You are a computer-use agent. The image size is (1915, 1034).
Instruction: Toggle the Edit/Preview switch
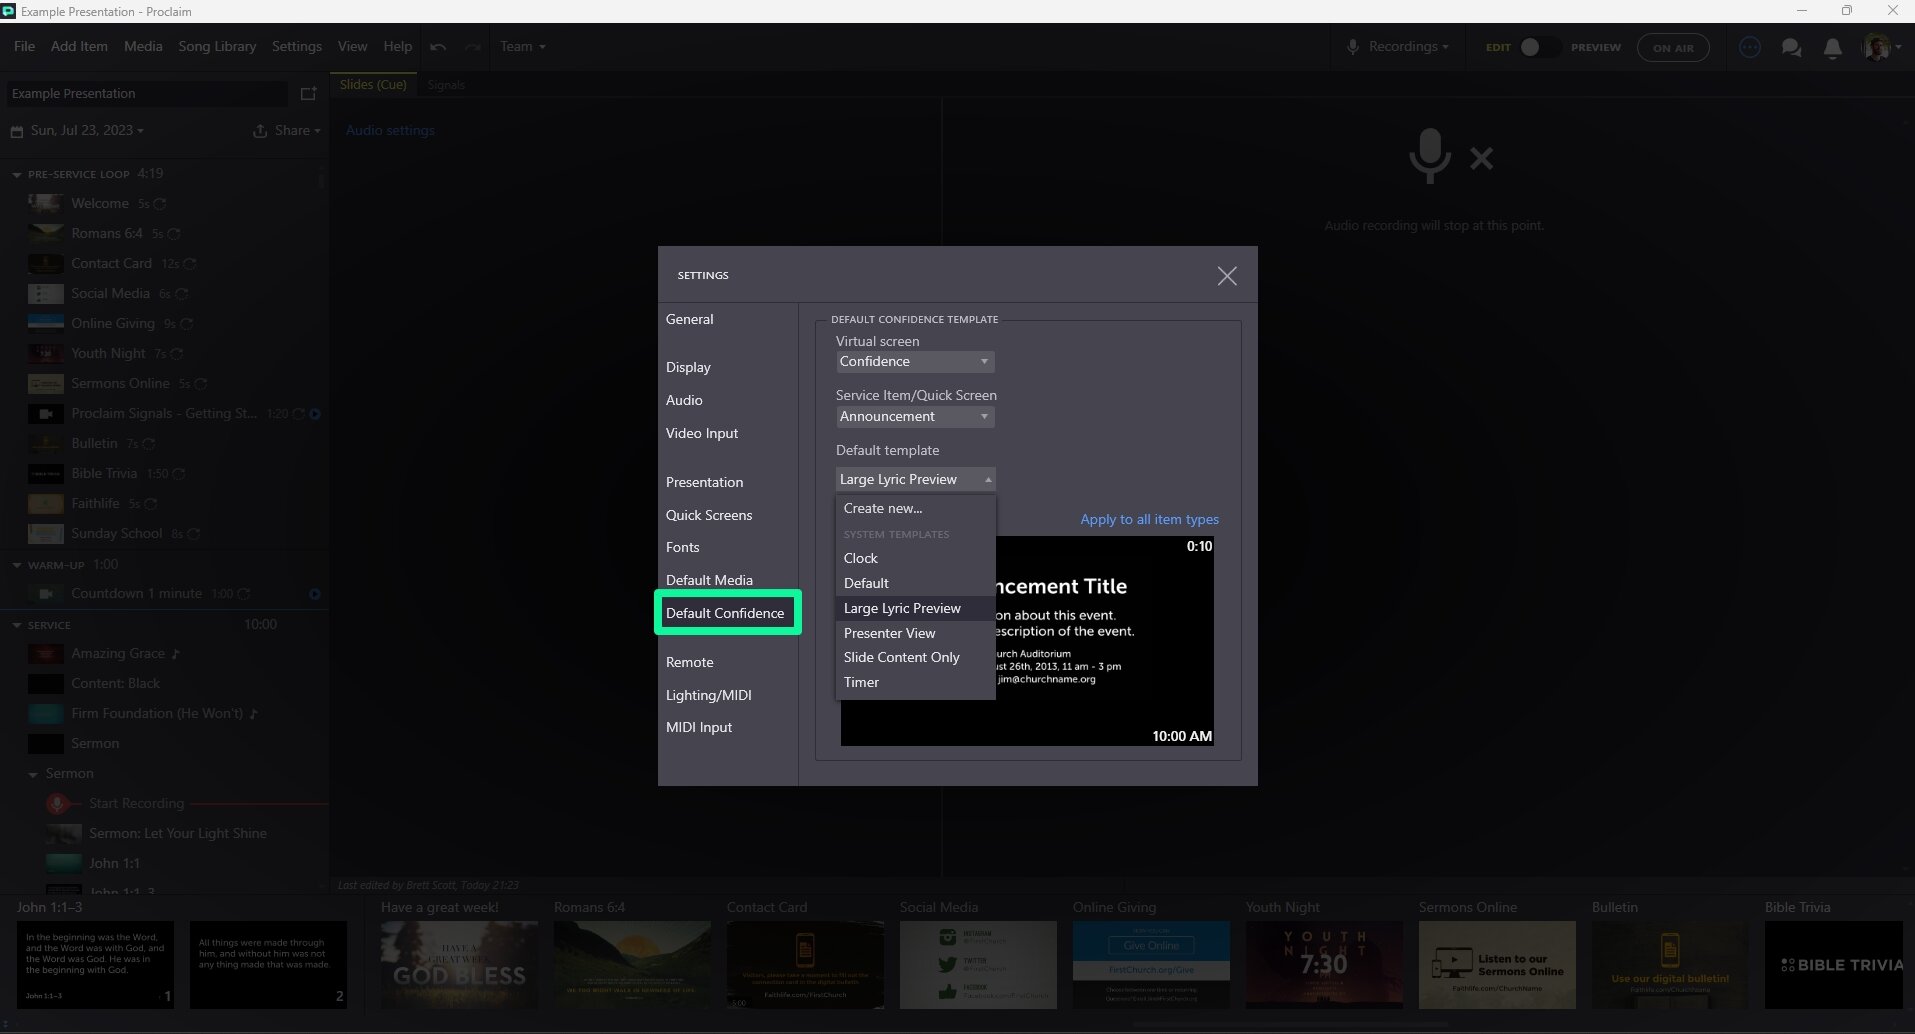(x=1538, y=47)
